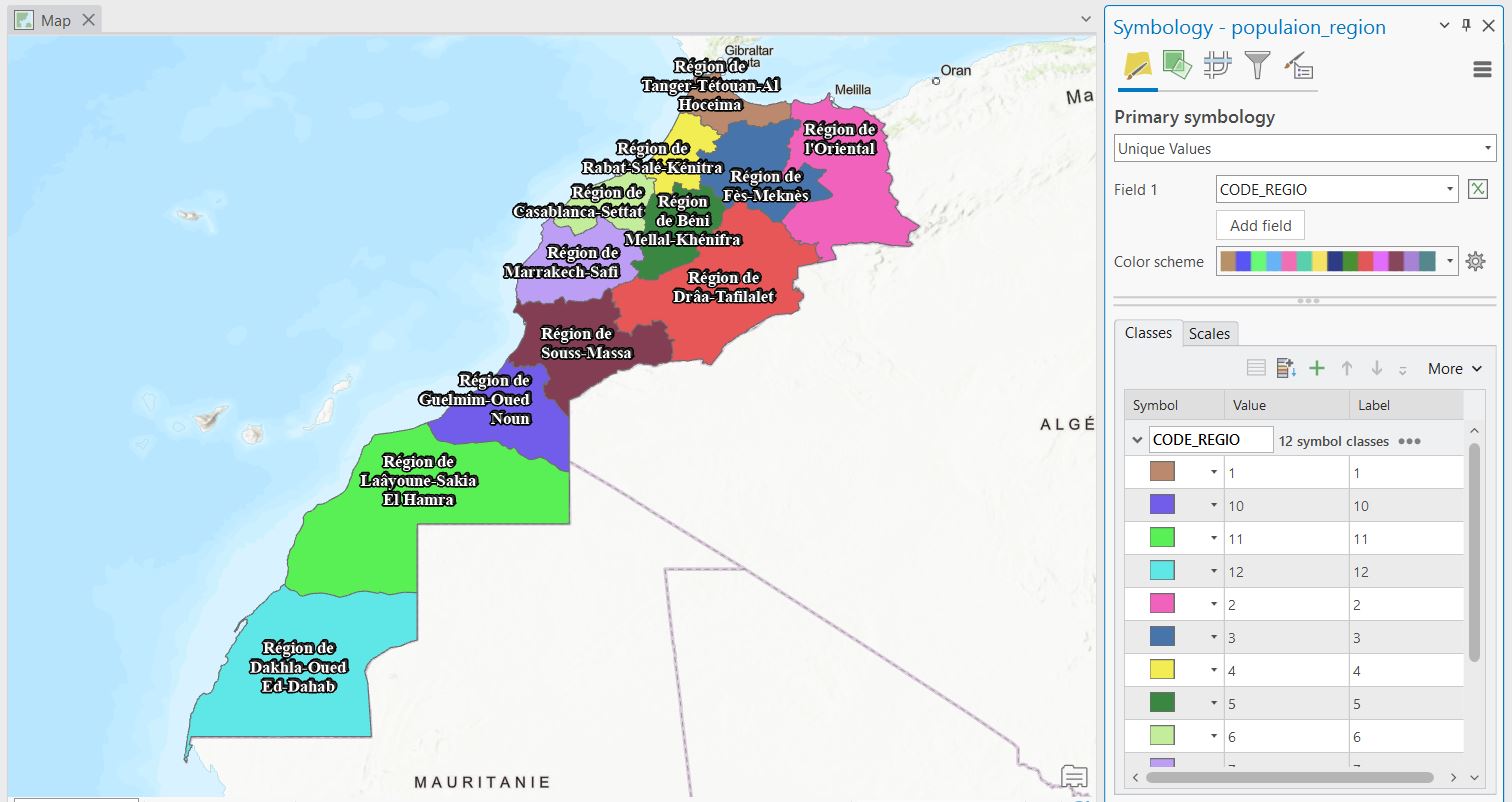The width and height of the screenshot is (1512, 802).
Task: Open the More menu button
Action: pyautogui.click(x=1454, y=368)
